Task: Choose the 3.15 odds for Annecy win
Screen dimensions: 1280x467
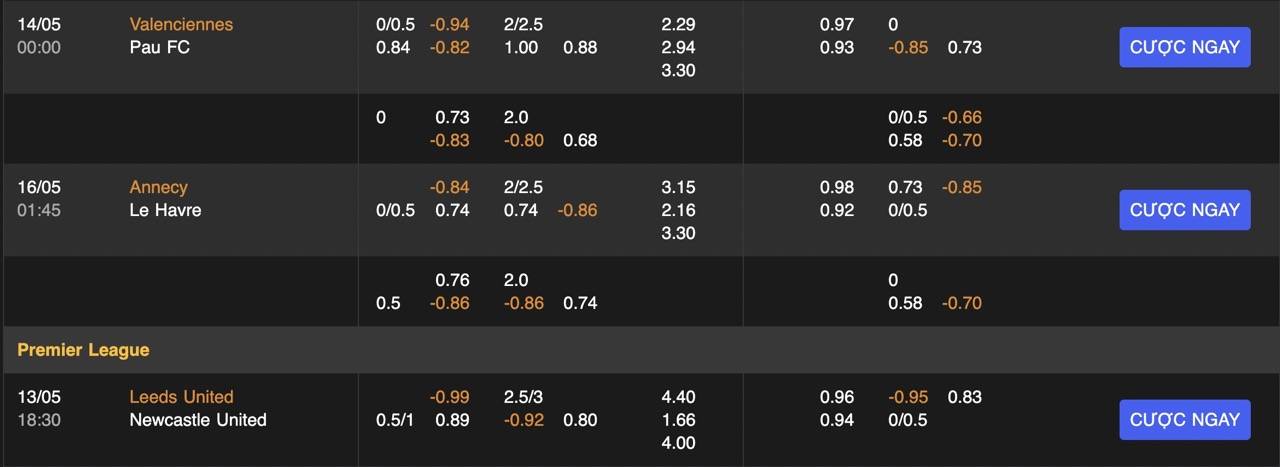Action: click(x=678, y=187)
